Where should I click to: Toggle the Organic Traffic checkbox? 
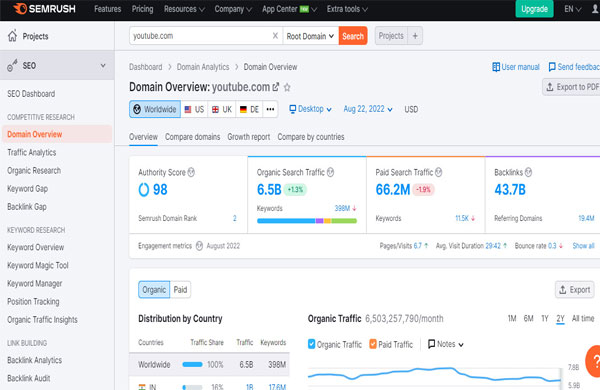tap(311, 344)
